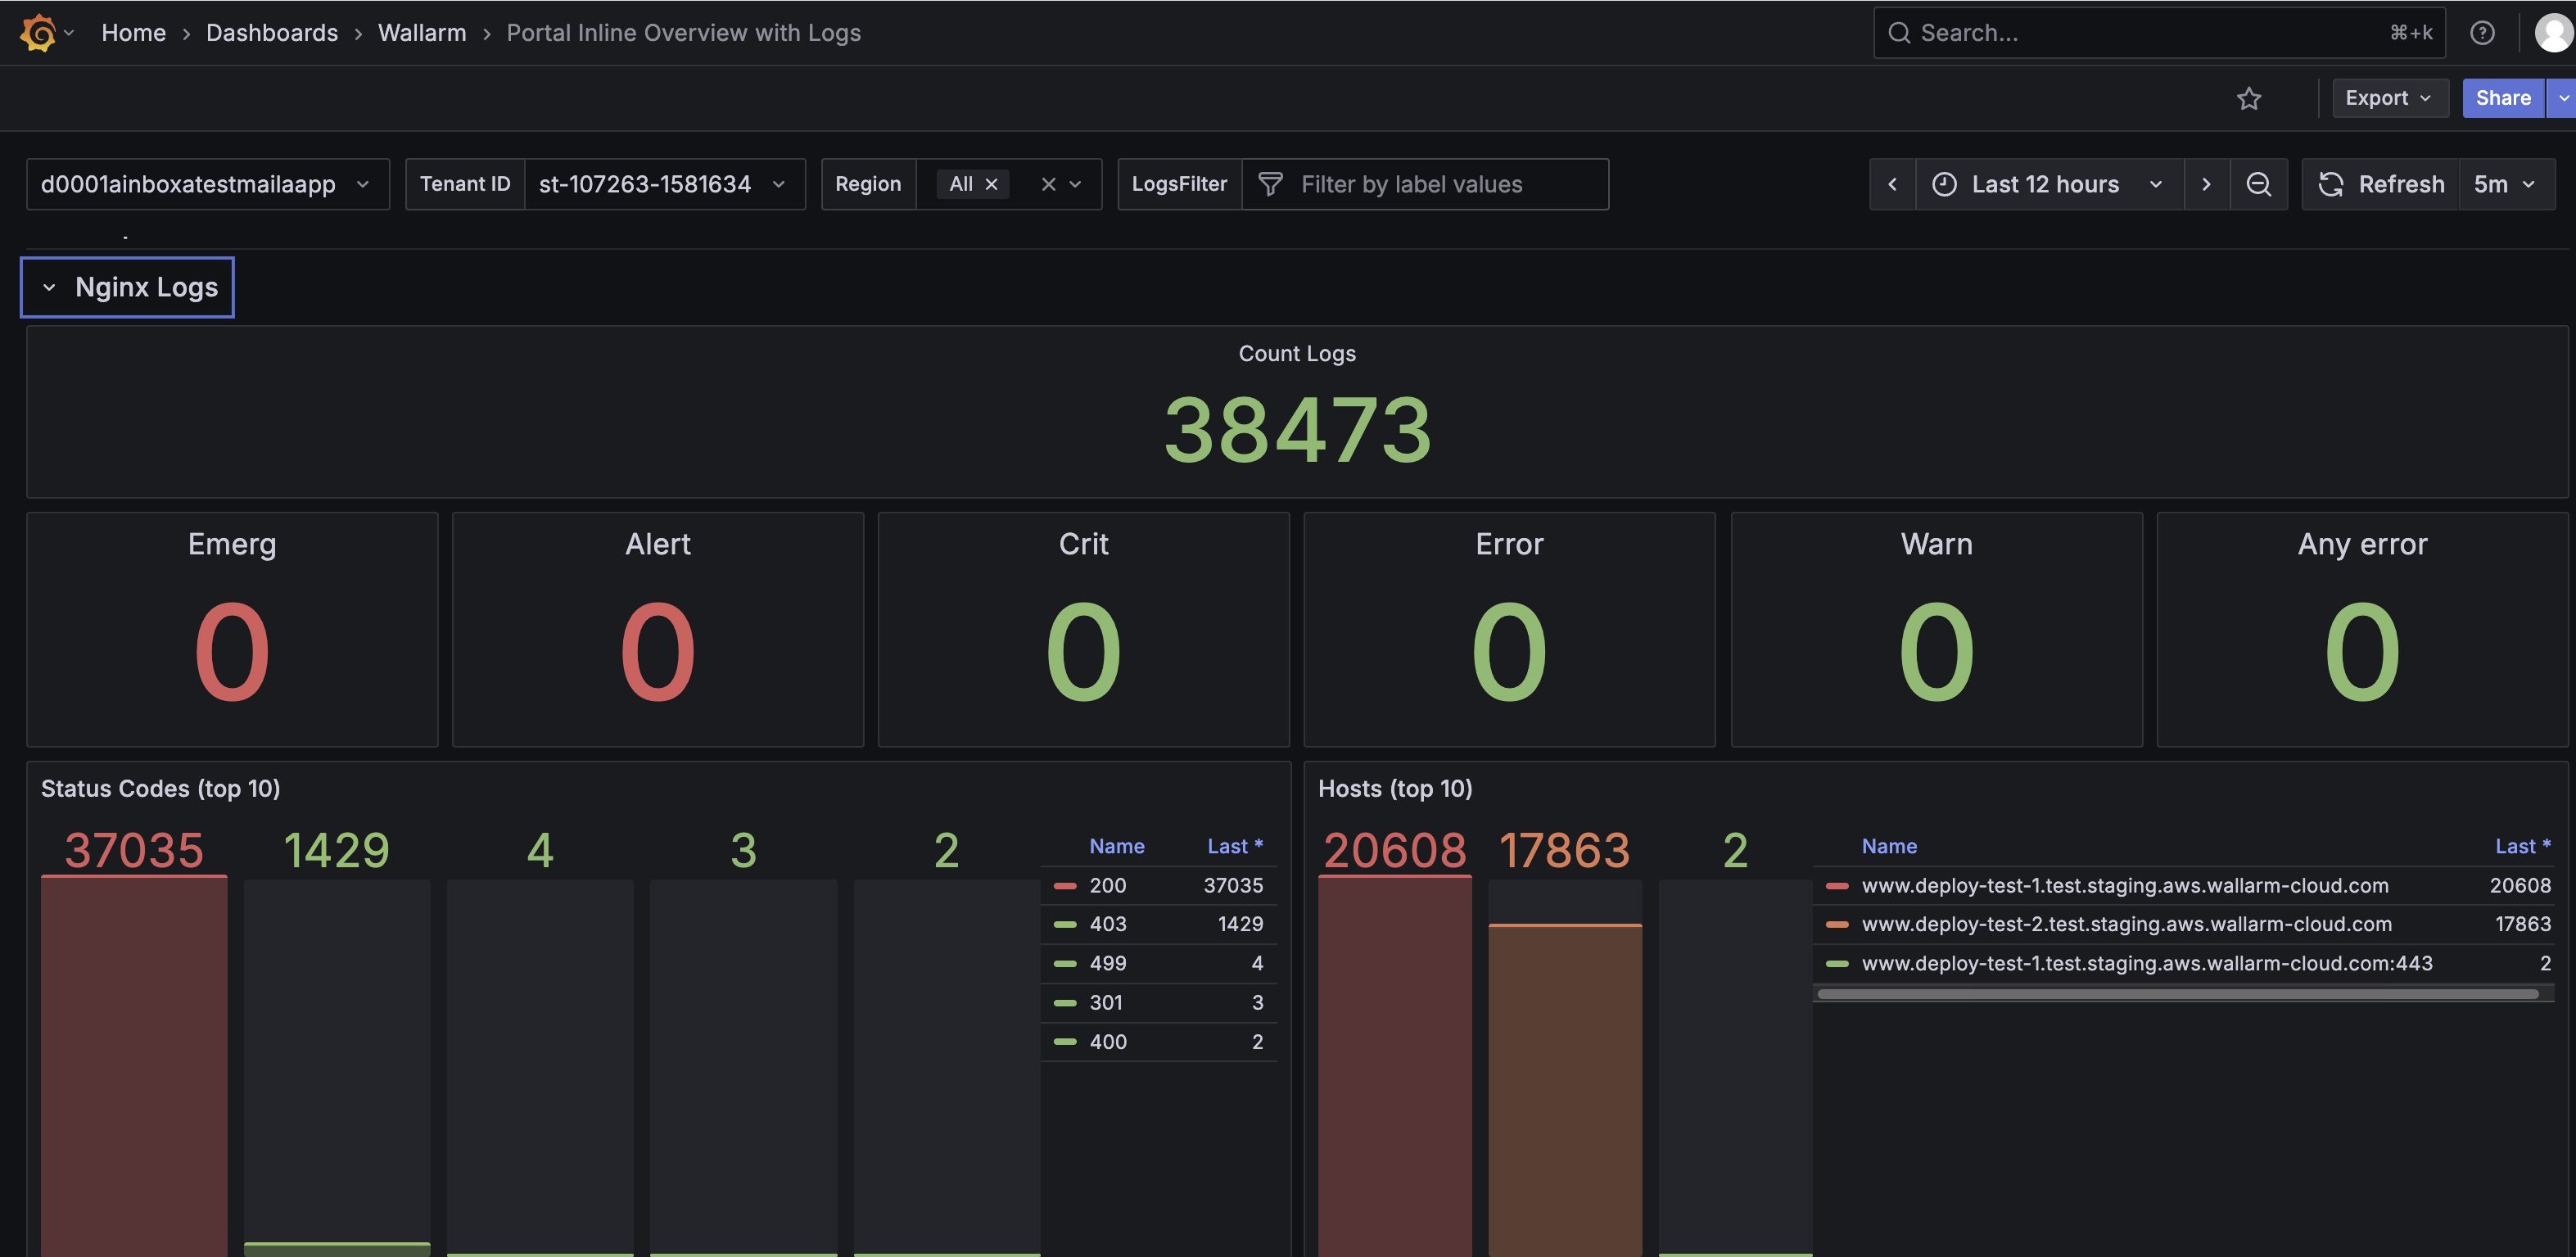Screen dimensions: 2576x1257
Task: Clear all Region selections
Action: click(x=1048, y=184)
